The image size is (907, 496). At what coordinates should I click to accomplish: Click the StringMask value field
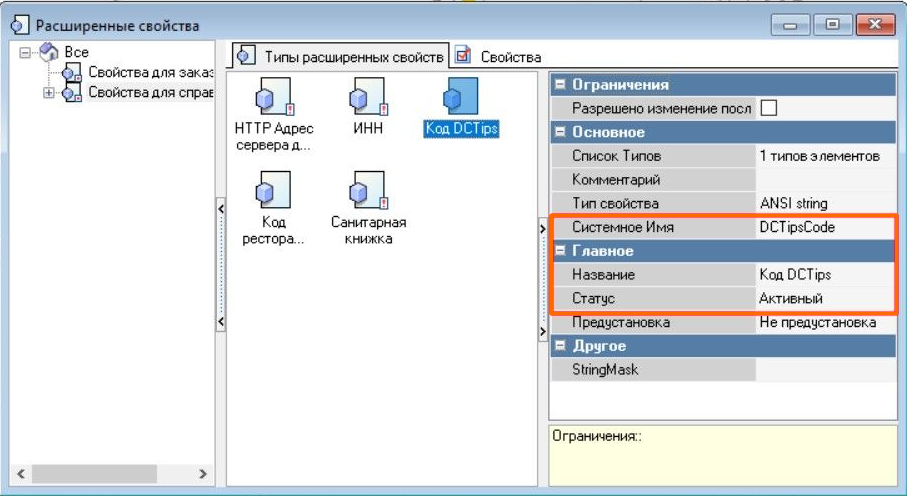point(824,370)
